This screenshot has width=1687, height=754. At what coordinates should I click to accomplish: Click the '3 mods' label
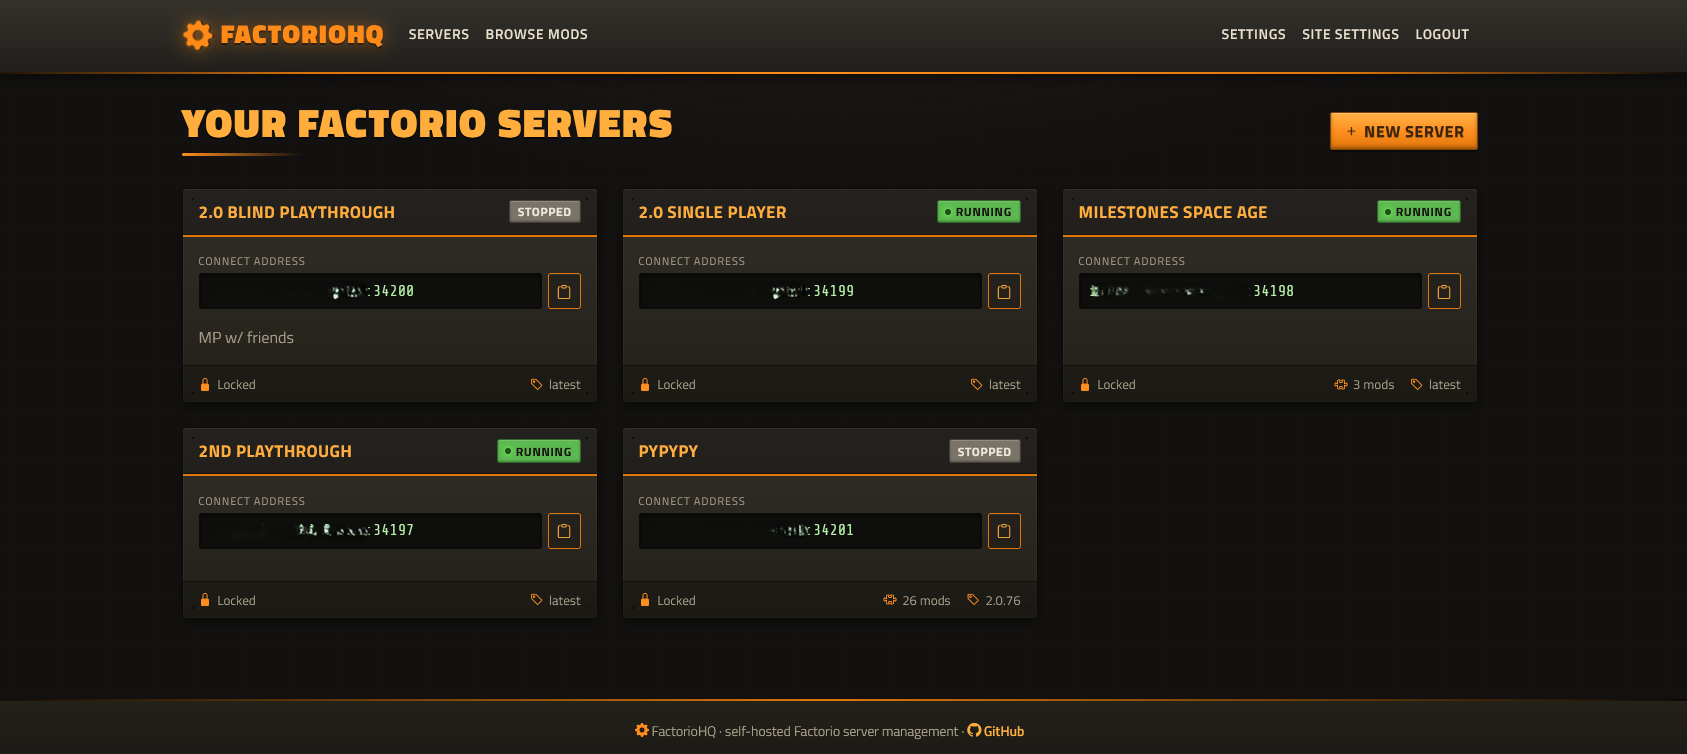pos(1373,384)
